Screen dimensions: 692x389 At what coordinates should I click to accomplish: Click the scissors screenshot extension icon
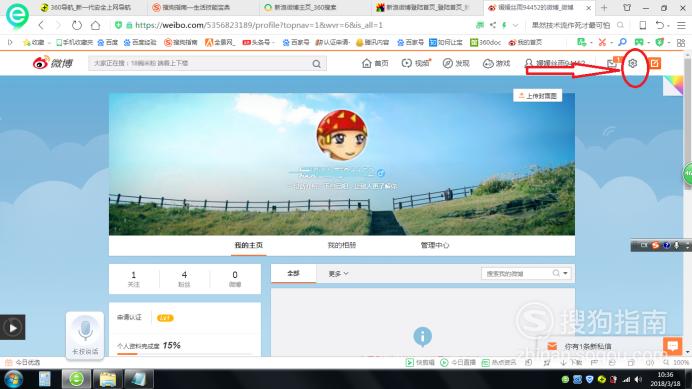coord(602,42)
